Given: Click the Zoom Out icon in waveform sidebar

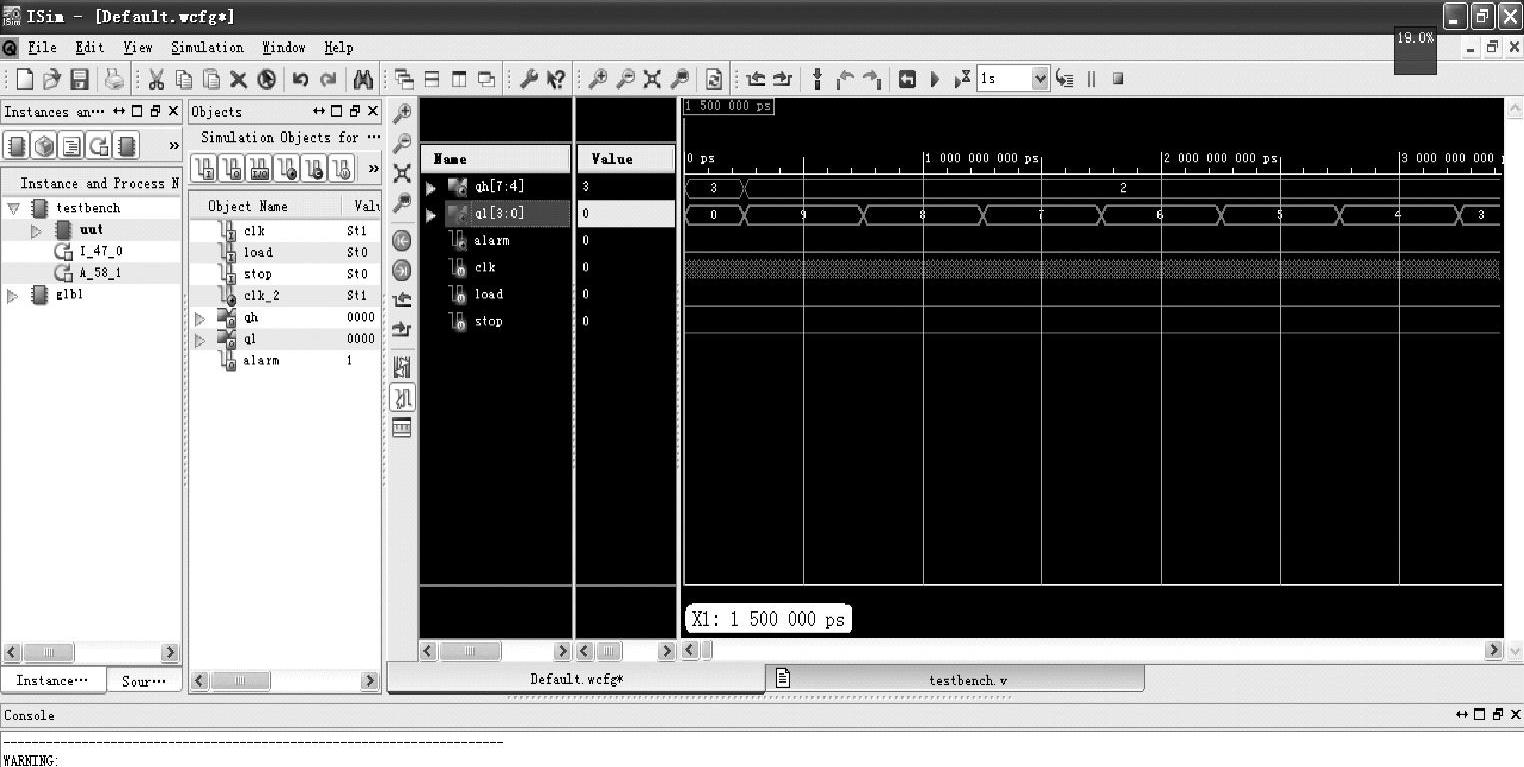Looking at the screenshot, I should point(402,143).
